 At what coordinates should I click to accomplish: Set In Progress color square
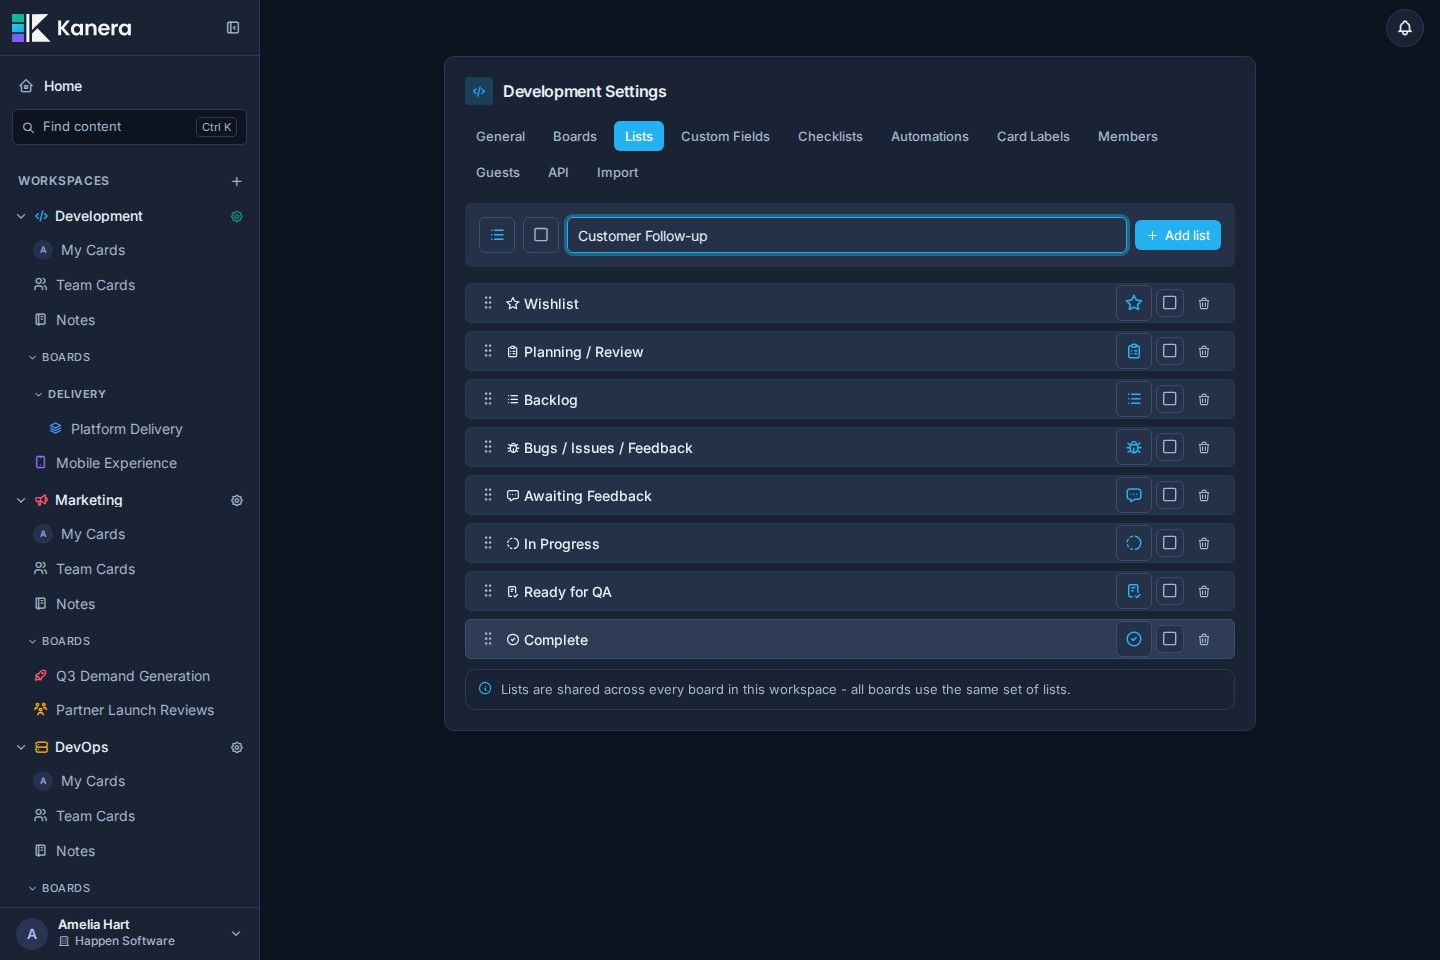[1170, 543]
